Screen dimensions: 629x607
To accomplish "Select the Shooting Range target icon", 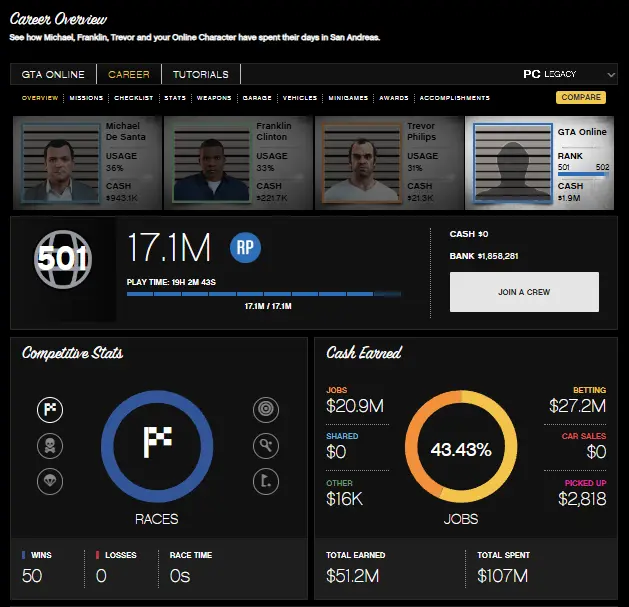I will tap(266, 410).
